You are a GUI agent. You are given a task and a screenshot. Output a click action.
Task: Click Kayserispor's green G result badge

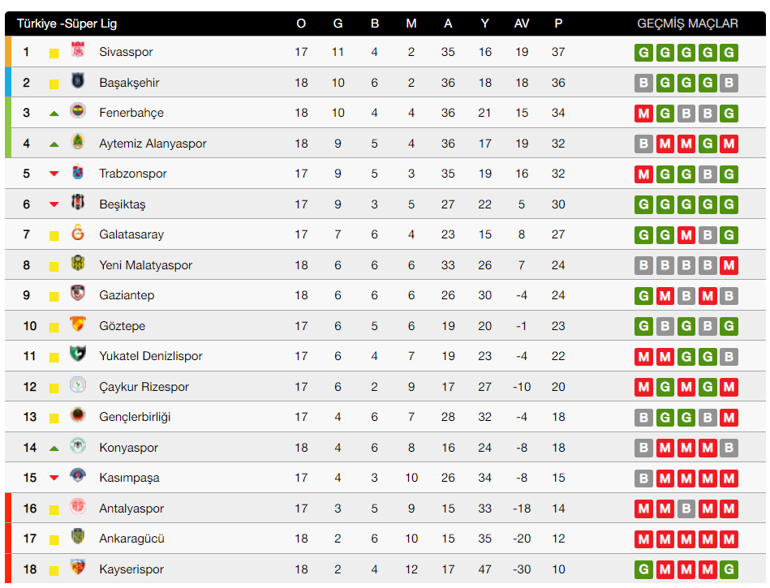click(x=643, y=570)
